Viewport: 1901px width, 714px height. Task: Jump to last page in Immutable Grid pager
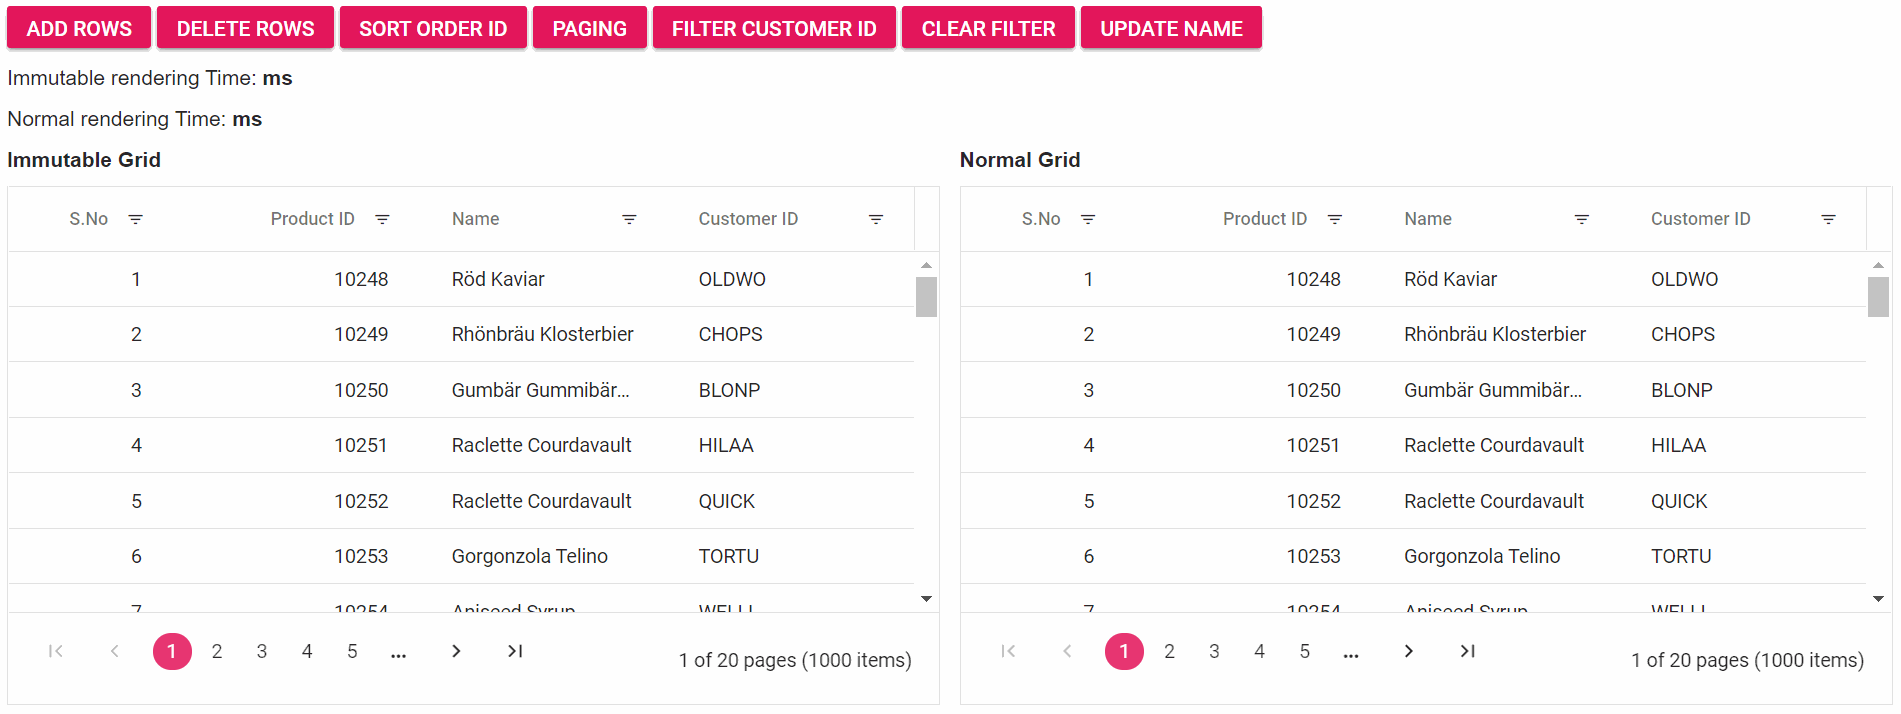pyautogui.click(x=515, y=651)
